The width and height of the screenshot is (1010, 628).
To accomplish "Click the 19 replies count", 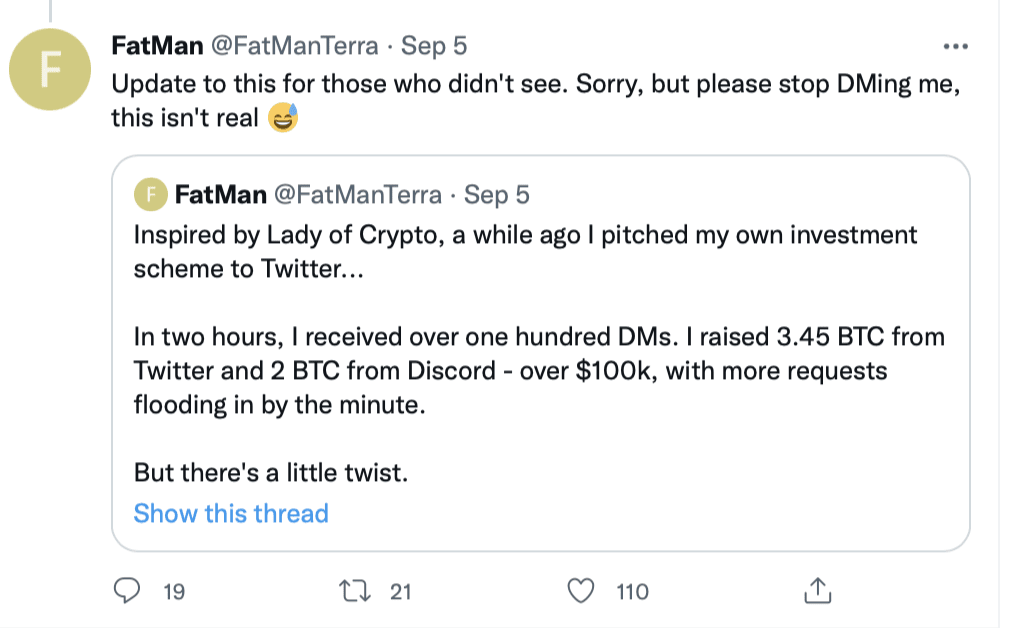I will 174,592.
